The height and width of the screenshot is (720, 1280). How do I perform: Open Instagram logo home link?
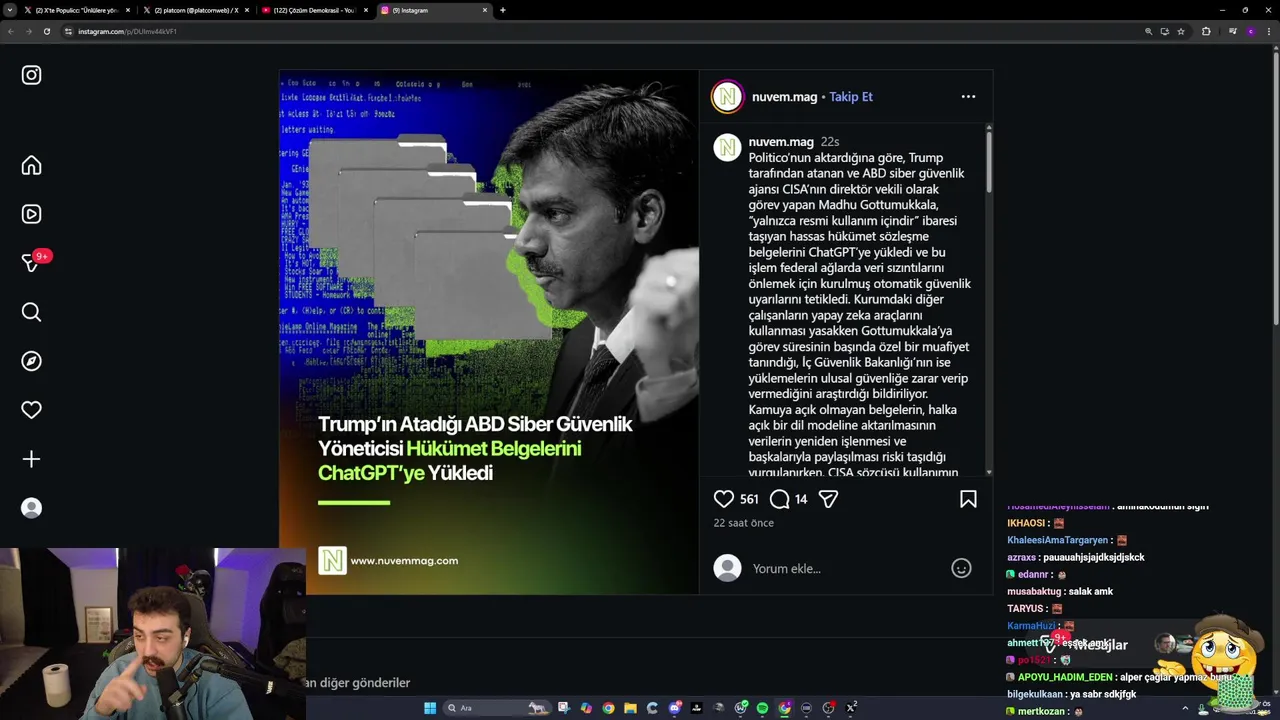point(31,75)
